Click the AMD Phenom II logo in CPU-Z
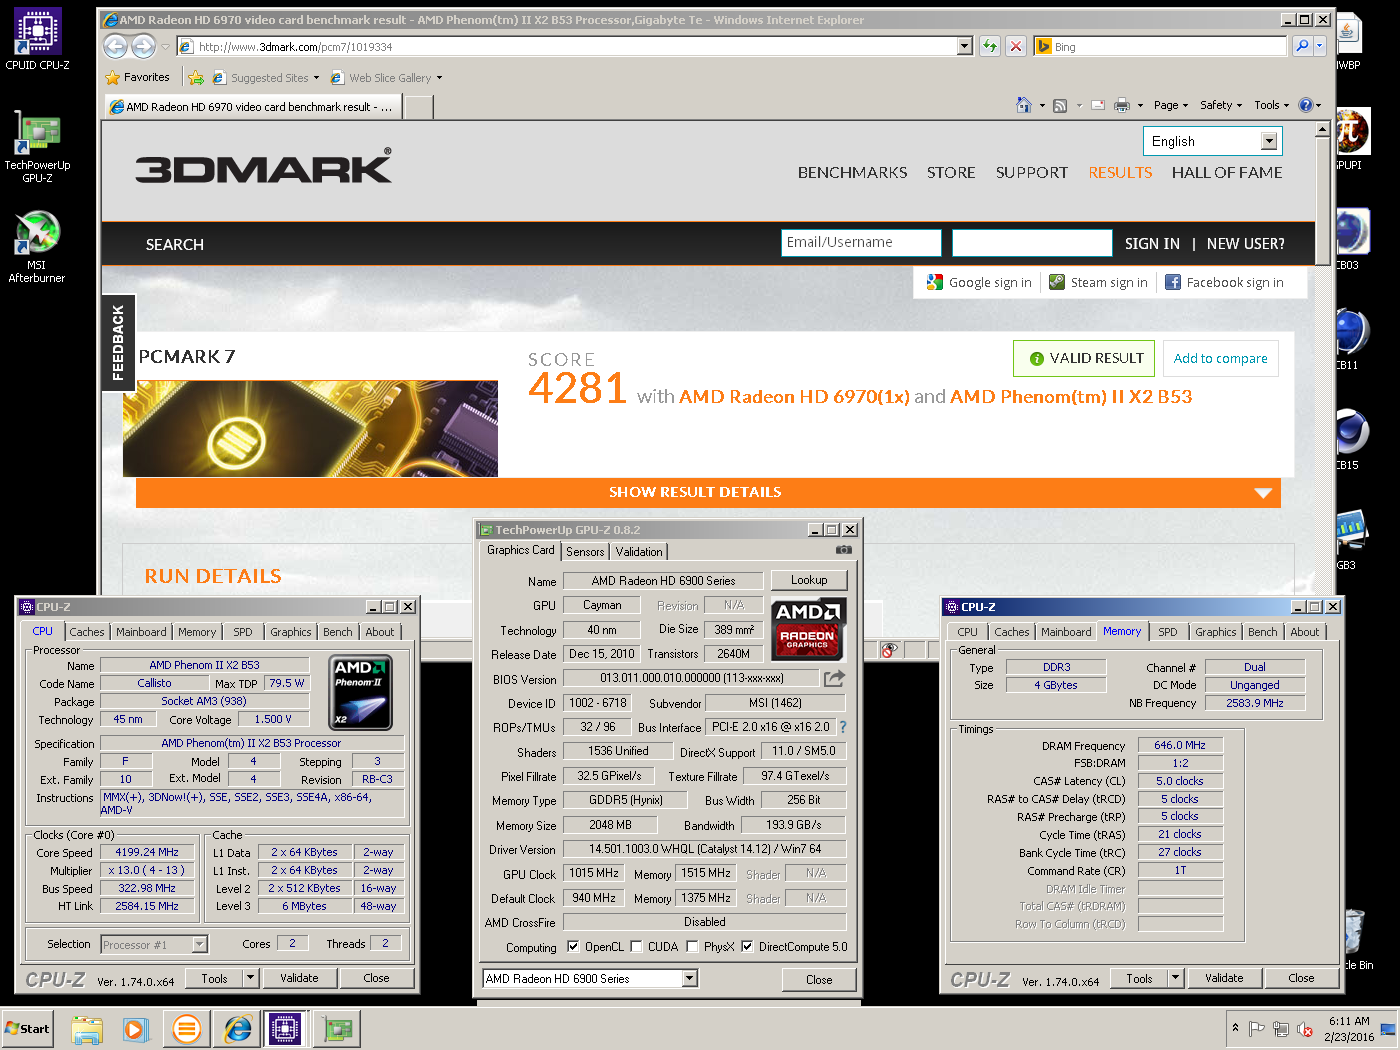The height and width of the screenshot is (1050, 1400). pos(360,692)
